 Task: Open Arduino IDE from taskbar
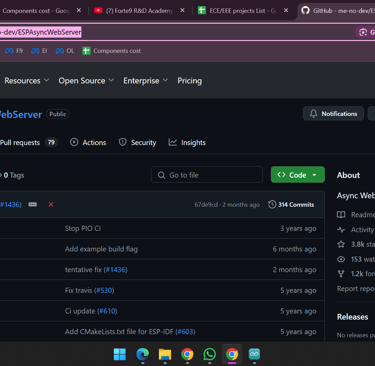click(x=254, y=354)
